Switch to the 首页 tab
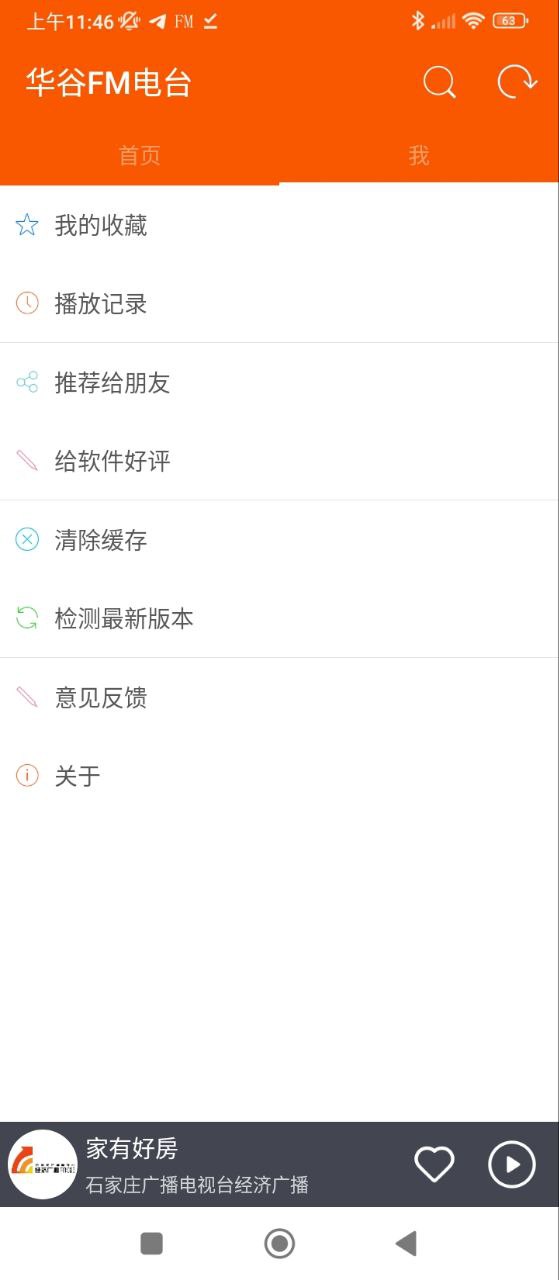 139,155
